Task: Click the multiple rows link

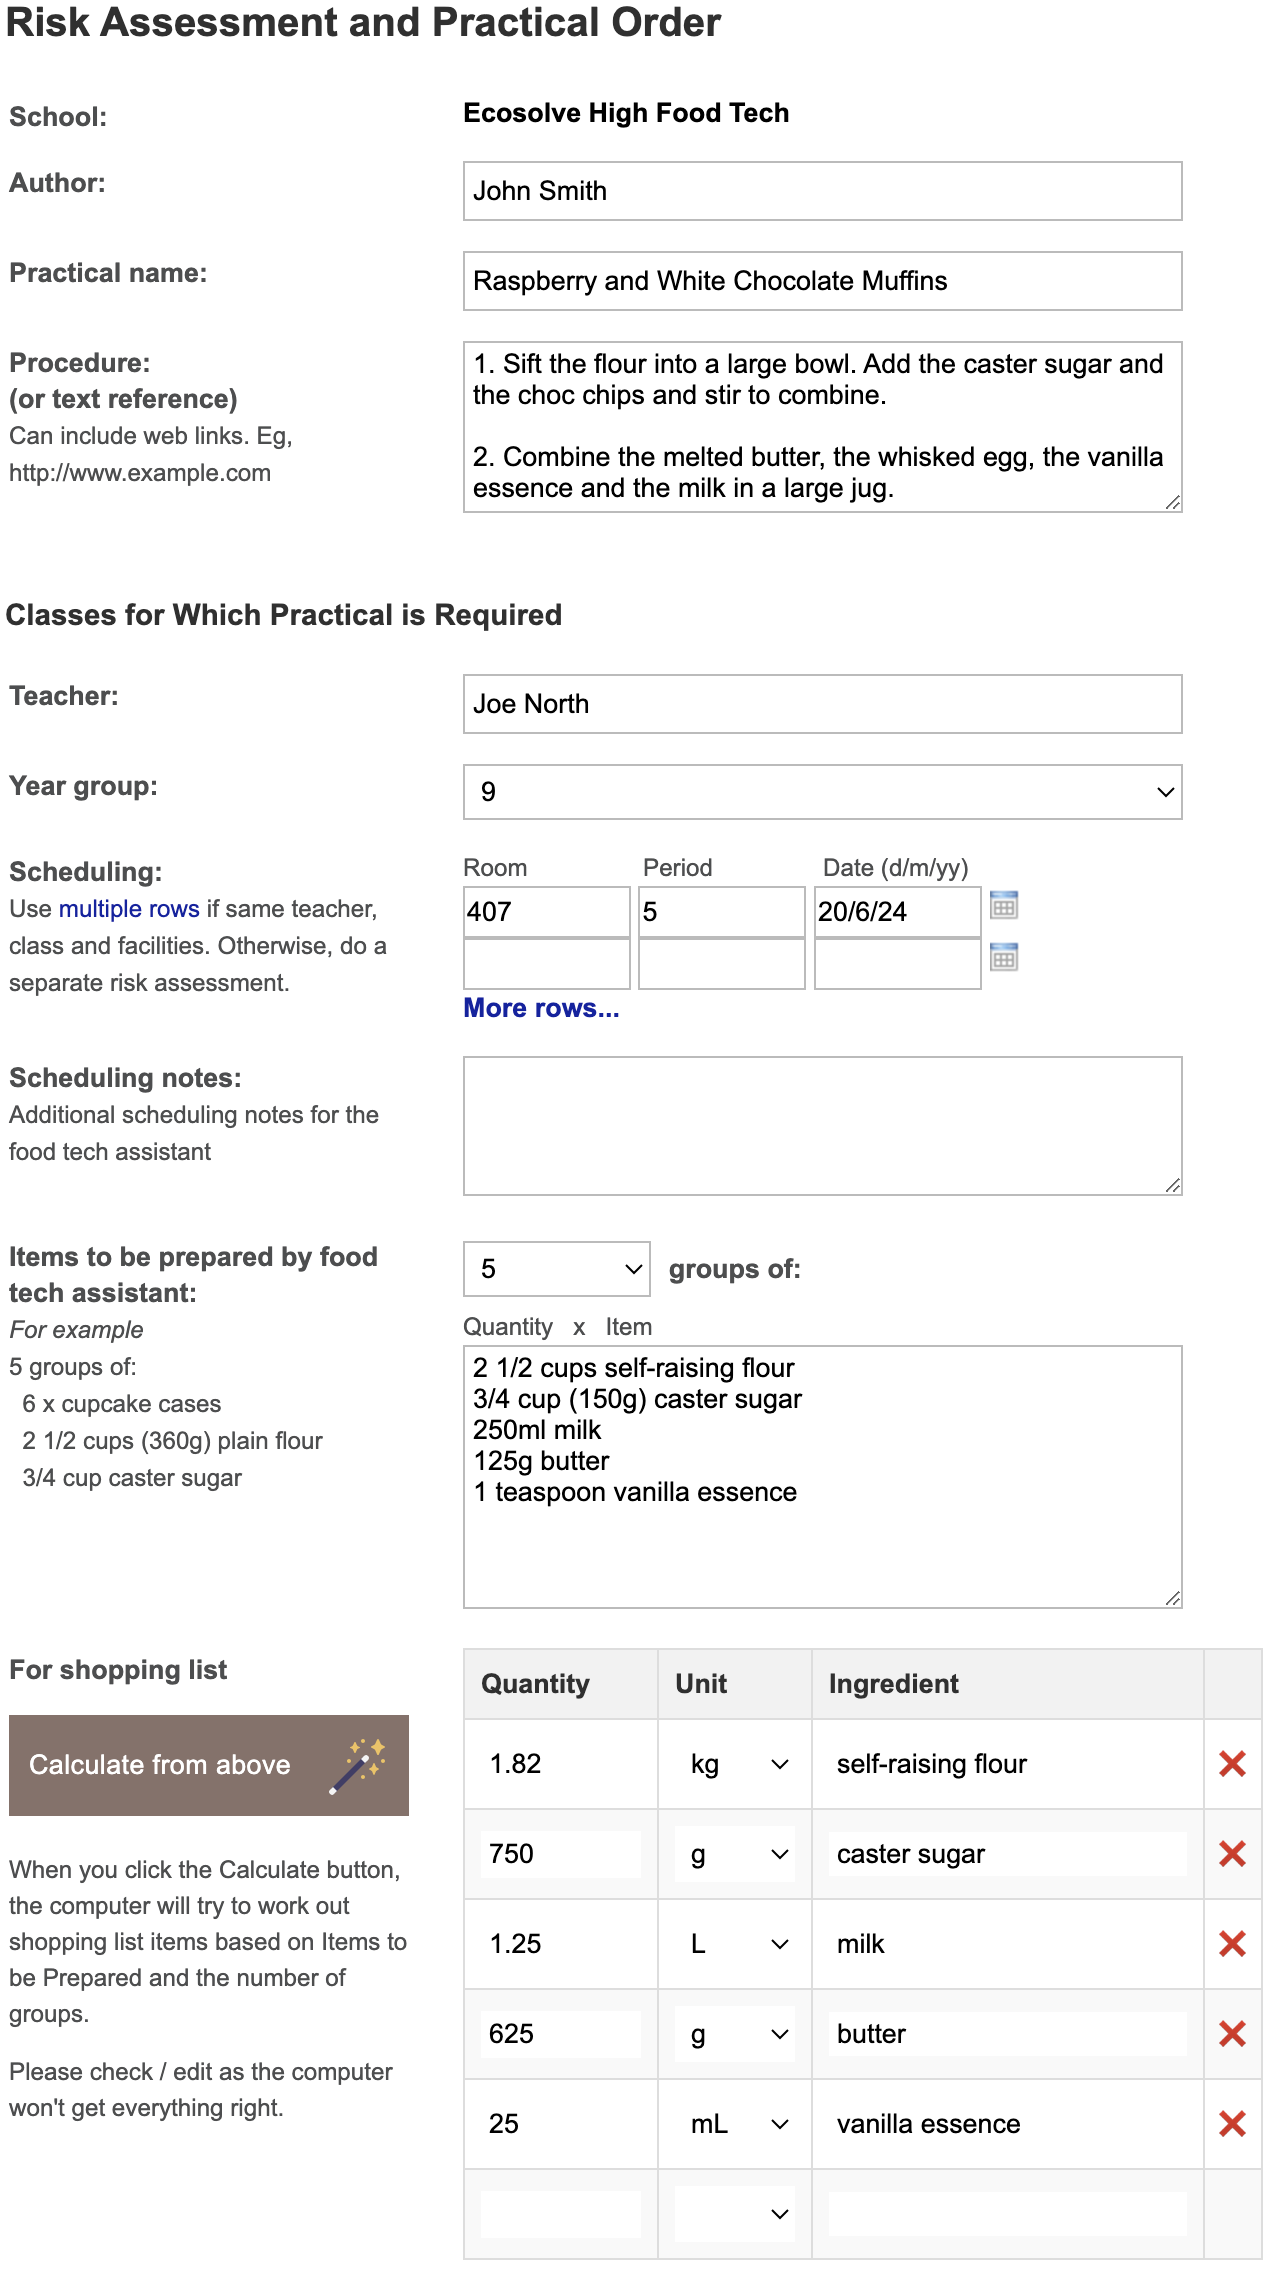Action: [129, 908]
